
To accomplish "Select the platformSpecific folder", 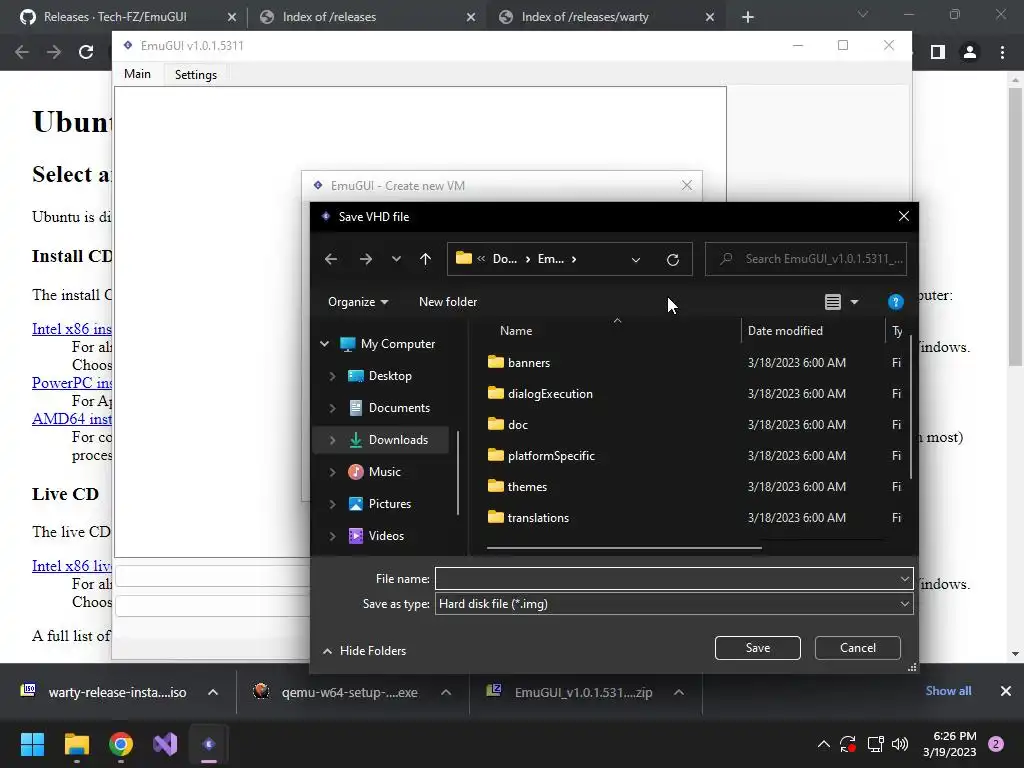I will pos(551,456).
